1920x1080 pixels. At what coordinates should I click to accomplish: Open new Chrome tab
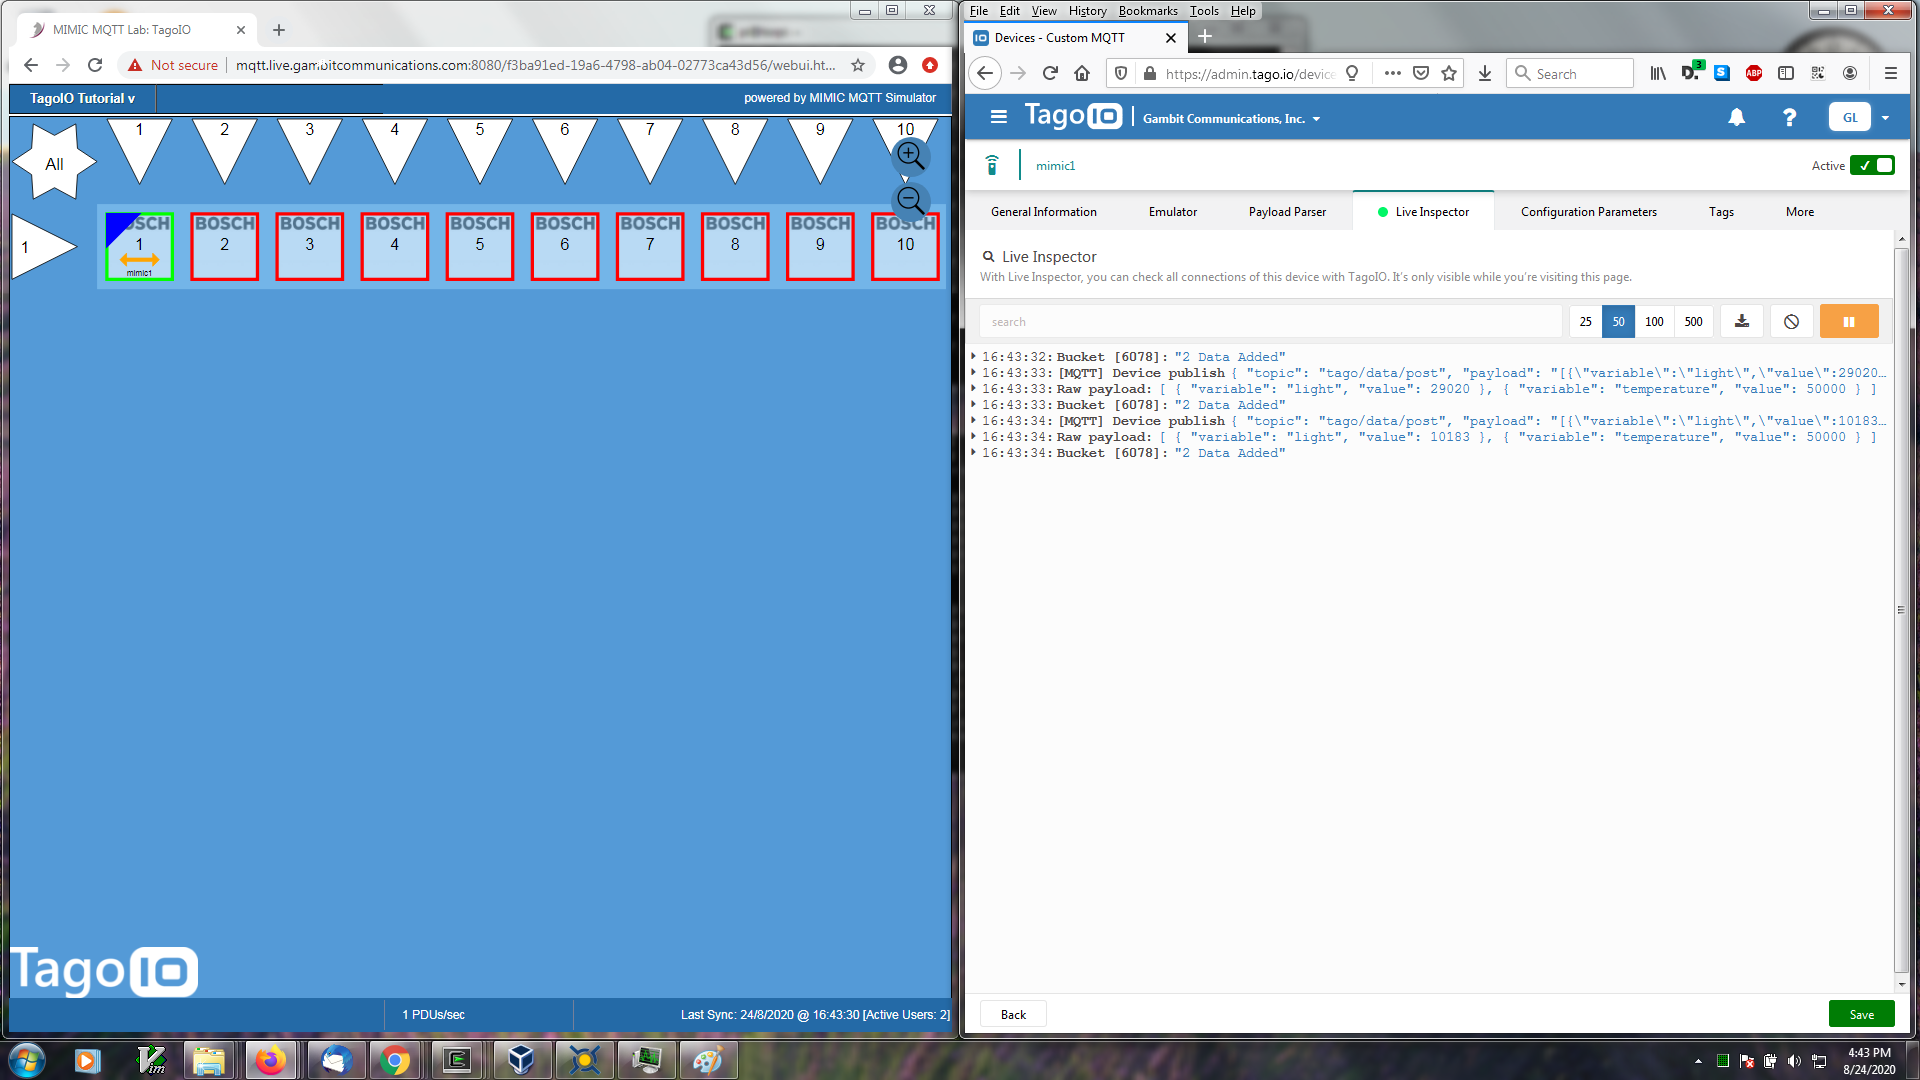pos(279,30)
